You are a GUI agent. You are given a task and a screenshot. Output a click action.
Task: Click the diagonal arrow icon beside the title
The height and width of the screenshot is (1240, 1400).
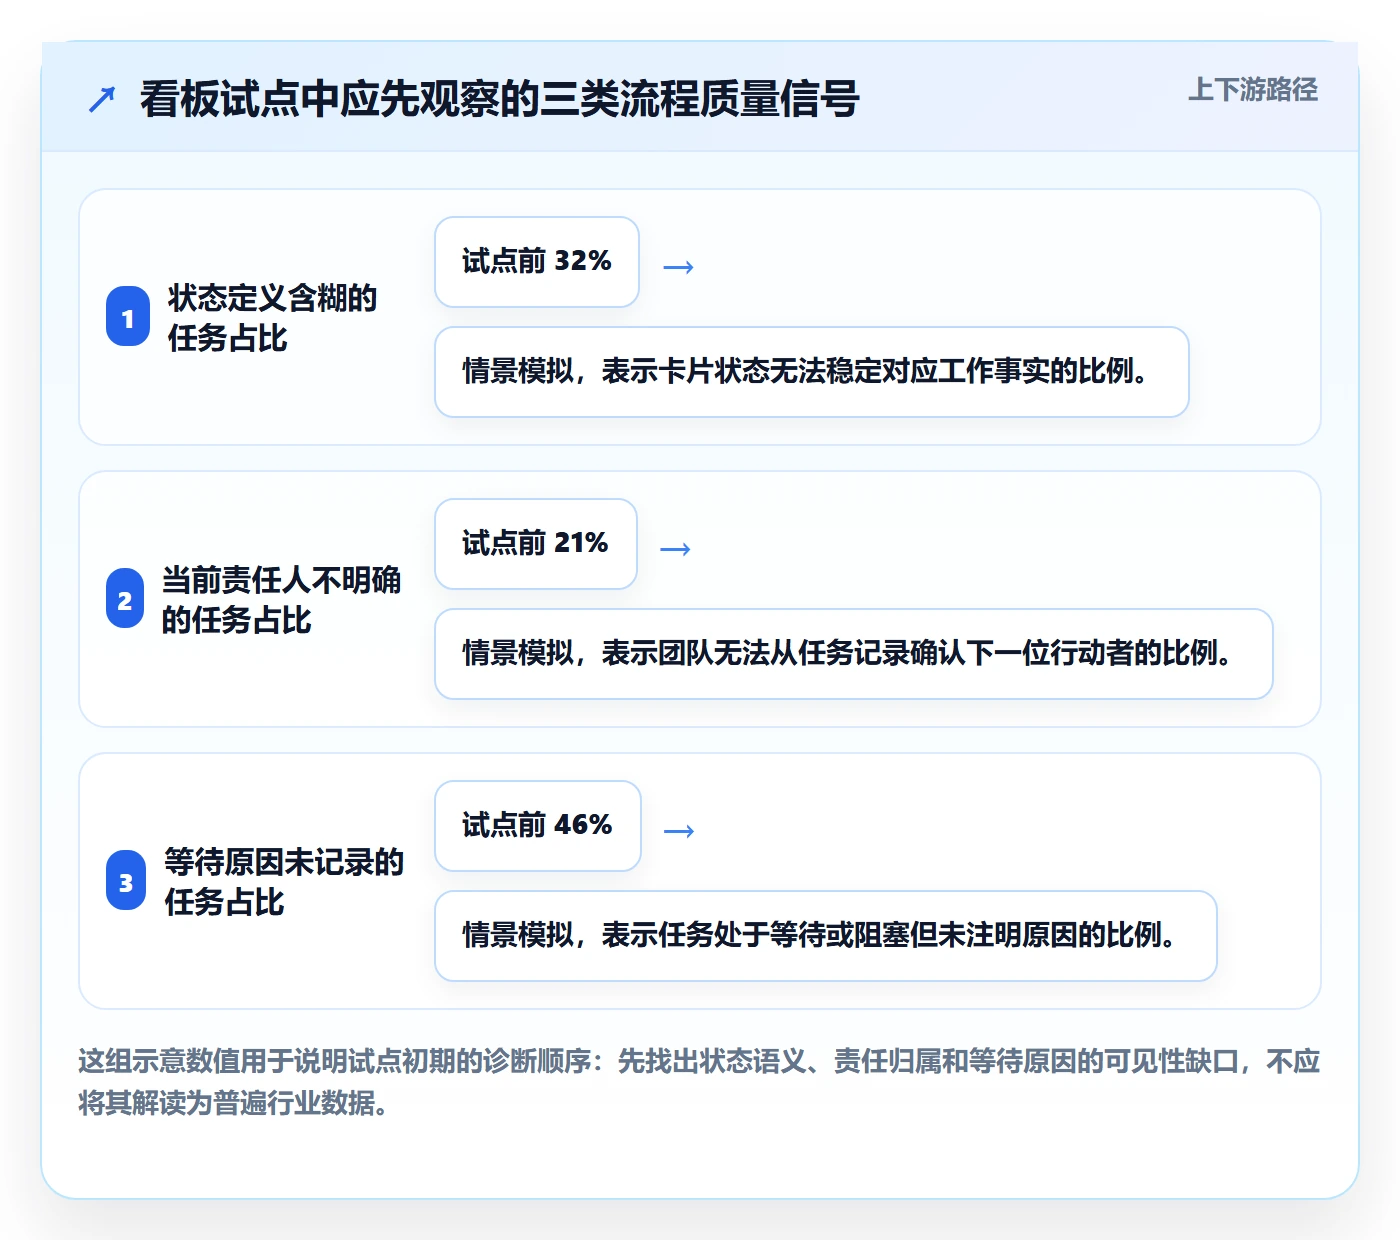pyautogui.click(x=102, y=99)
